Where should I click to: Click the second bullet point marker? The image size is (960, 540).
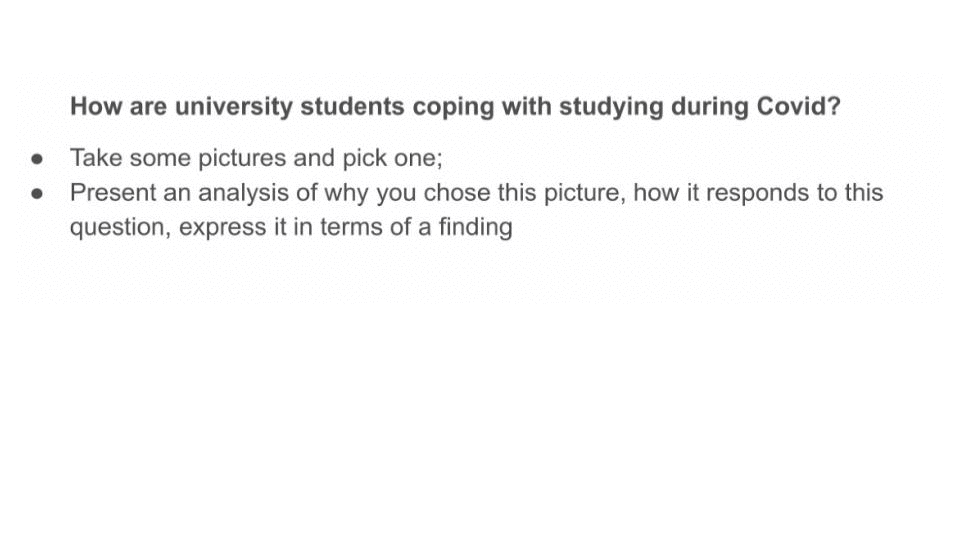(38, 193)
